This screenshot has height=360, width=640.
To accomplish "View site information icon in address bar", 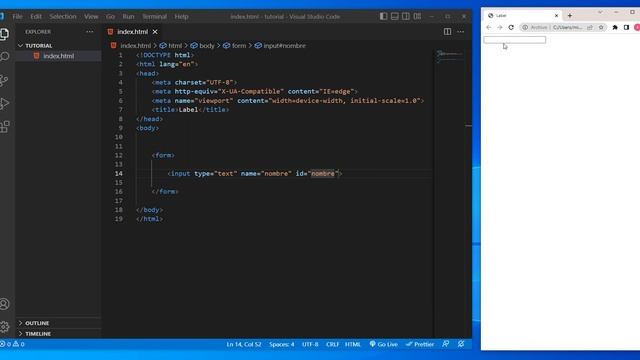I will coord(525,27).
